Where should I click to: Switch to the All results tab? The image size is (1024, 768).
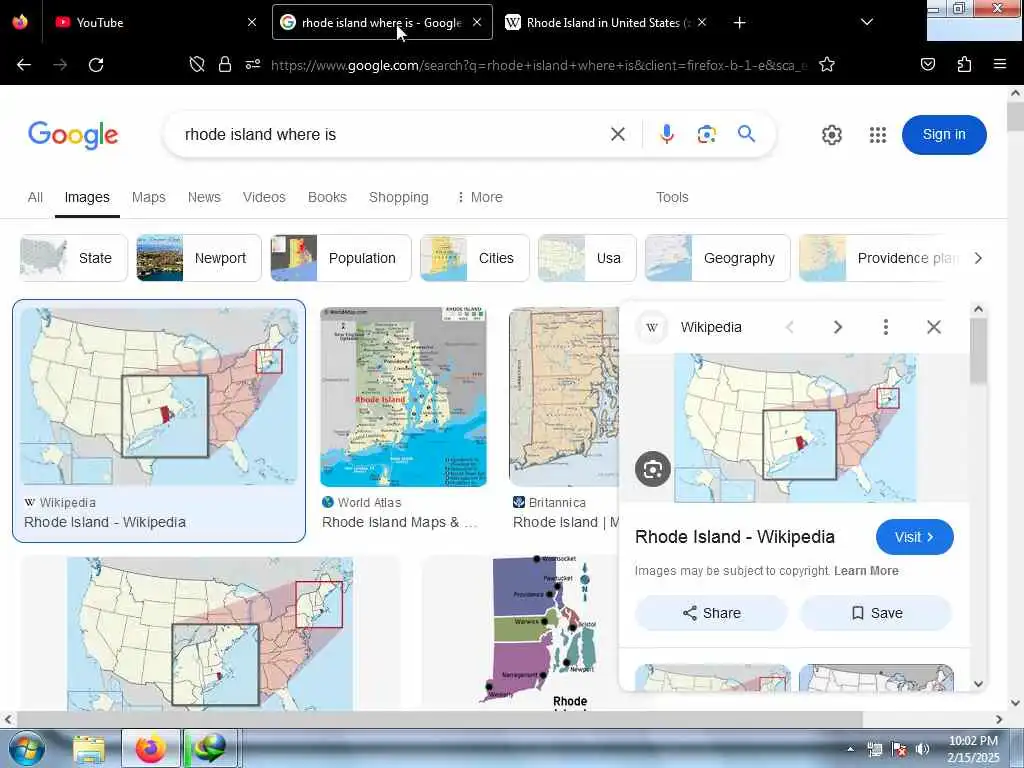(x=35, y=197)
